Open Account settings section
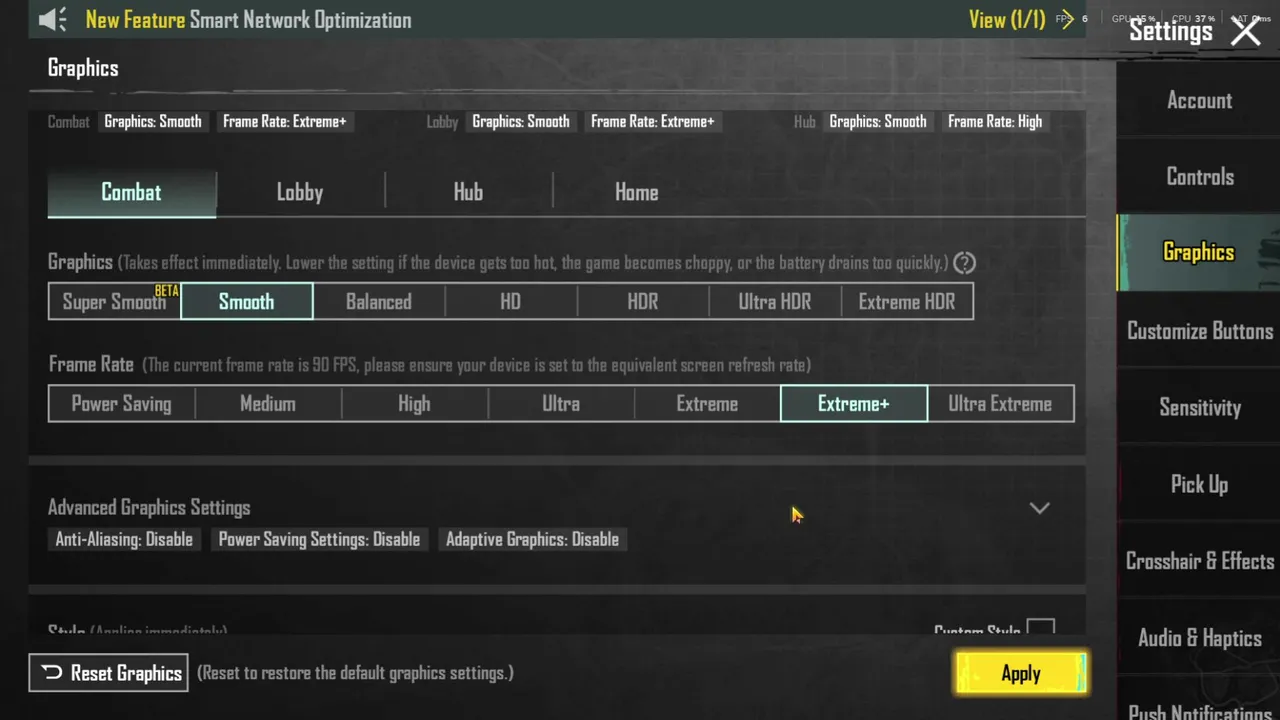The height and width of the screenshot is (720, 1280). pyautogui.click(x=1199, y=100)
